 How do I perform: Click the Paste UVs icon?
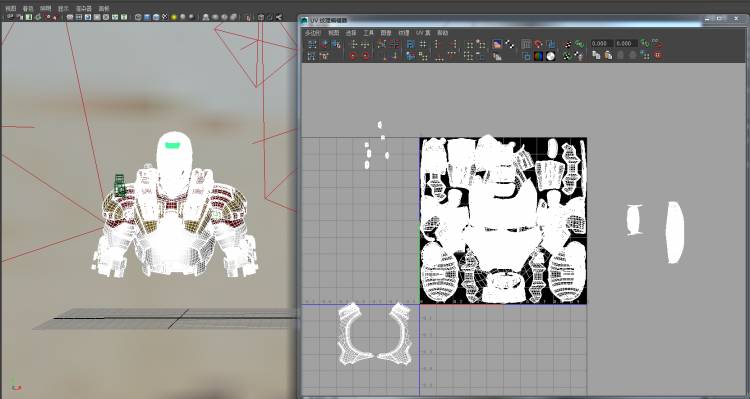608,55
